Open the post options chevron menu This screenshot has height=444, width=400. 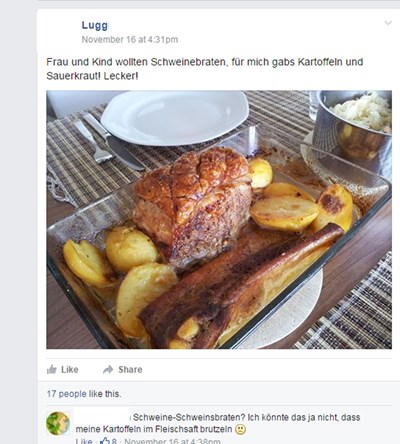tap(388, 23)
